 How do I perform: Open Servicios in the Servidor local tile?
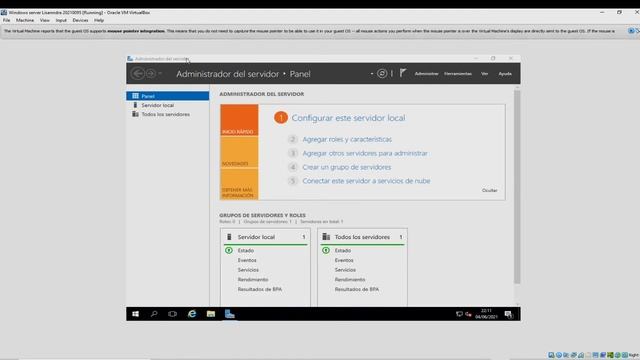click(248, 270)
